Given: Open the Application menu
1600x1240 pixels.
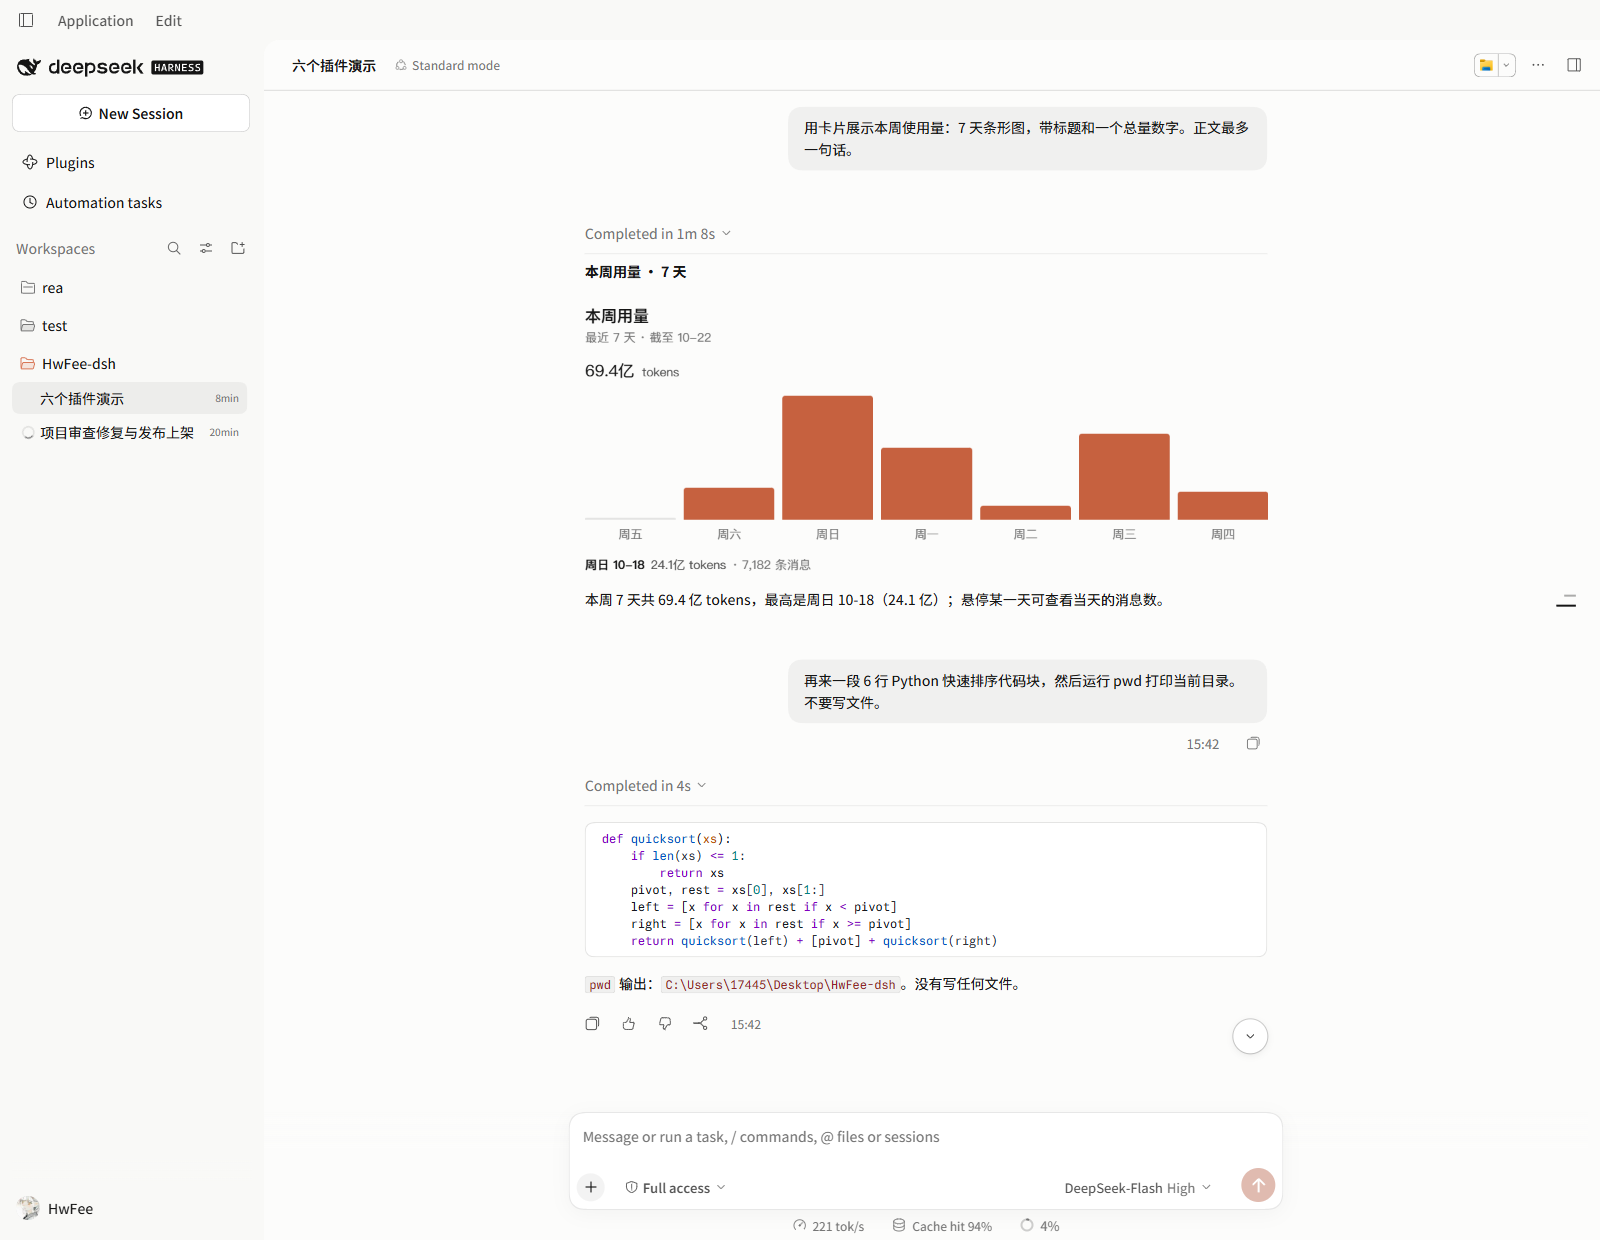Looking at the screenshot, I should [x=95, y=20].
